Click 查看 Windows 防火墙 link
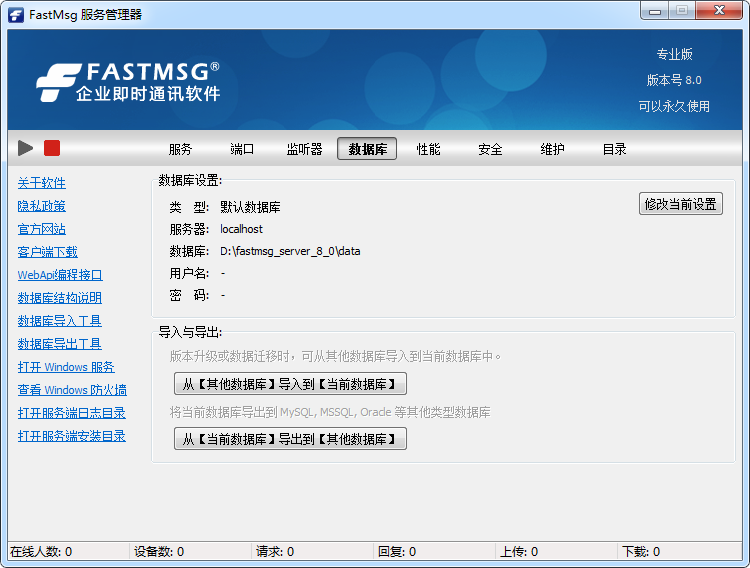This screenshot has height=568, width=750. point(72,390)
